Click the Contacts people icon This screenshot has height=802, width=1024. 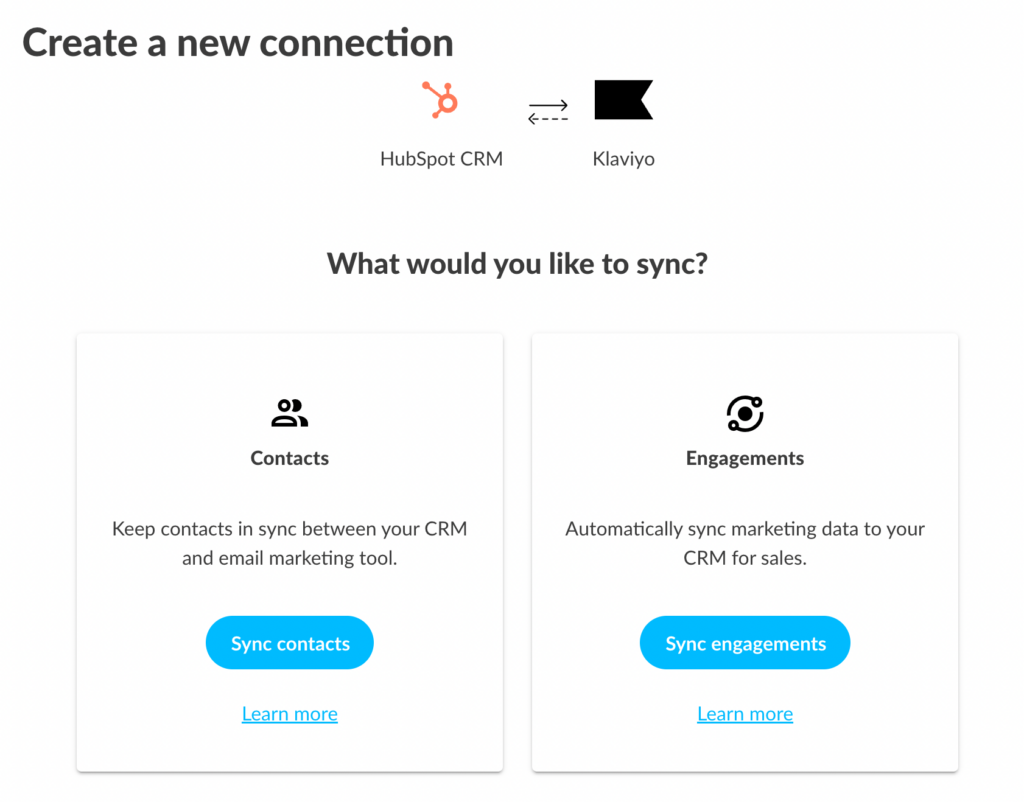click(290, 413)
